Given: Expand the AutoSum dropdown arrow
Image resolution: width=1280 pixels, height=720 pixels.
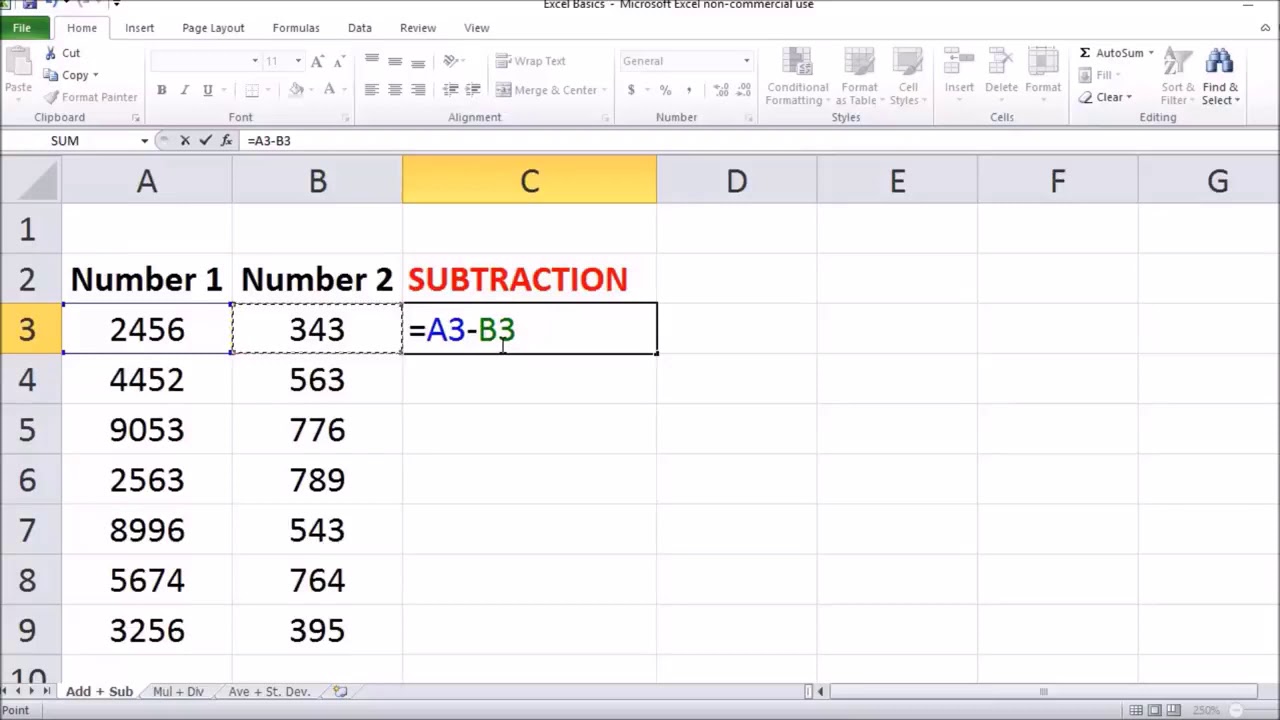Looking at the screenshot, I should click(x=1151, y=53).
